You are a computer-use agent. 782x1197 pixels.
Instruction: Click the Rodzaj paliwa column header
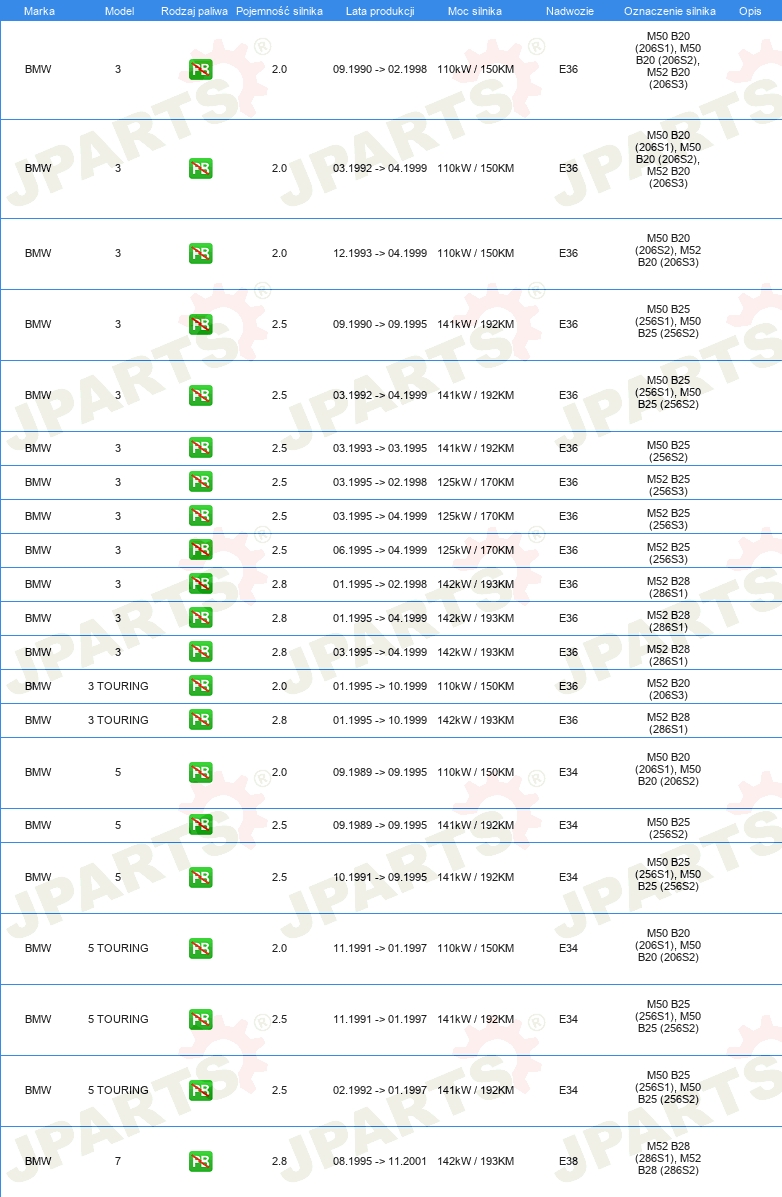[194, 11]
